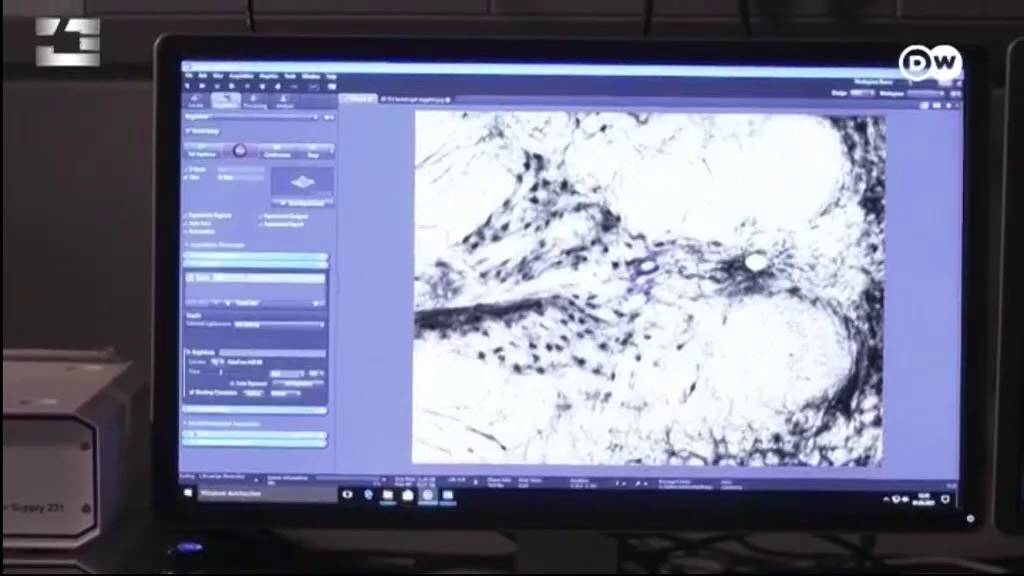Open the experiment selection dropdown
This screenshot has height=576, width=1024.
(251, 117)
